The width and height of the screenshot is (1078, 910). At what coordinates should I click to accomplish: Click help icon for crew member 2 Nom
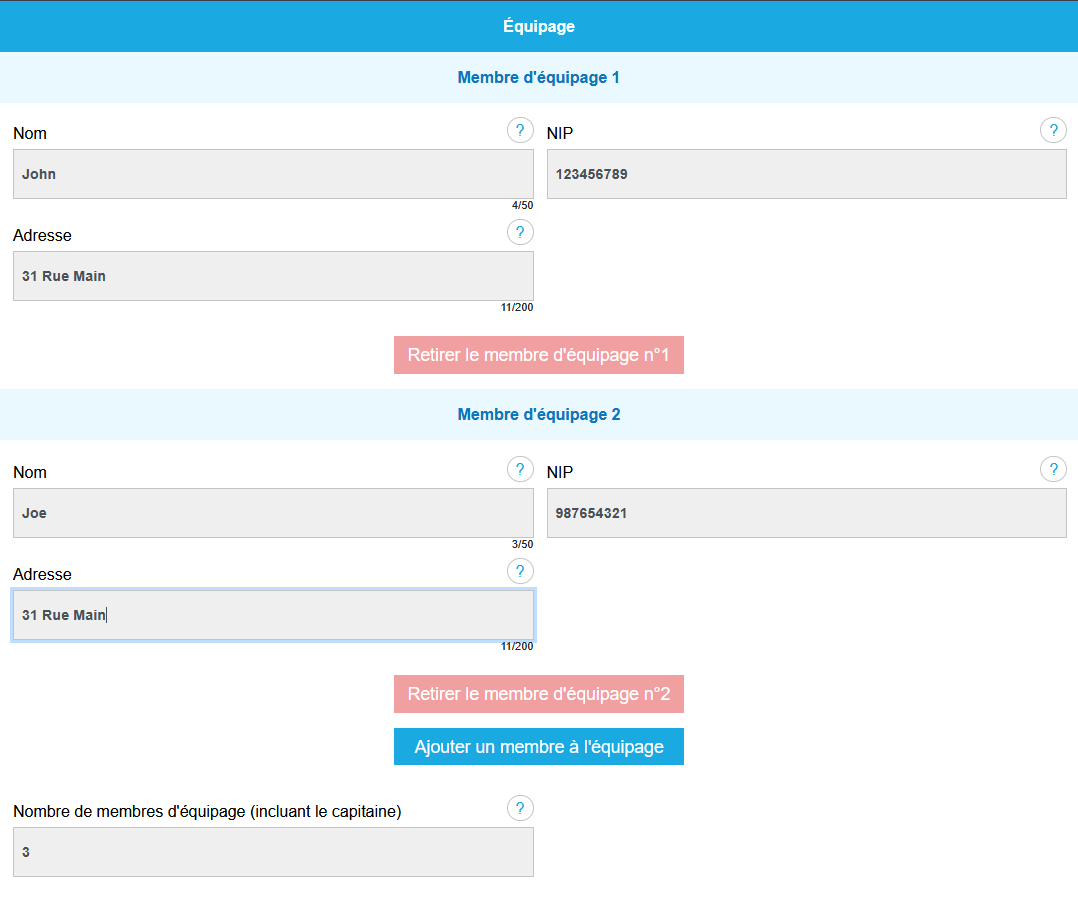pyautogui.click(x=520, y=470)
